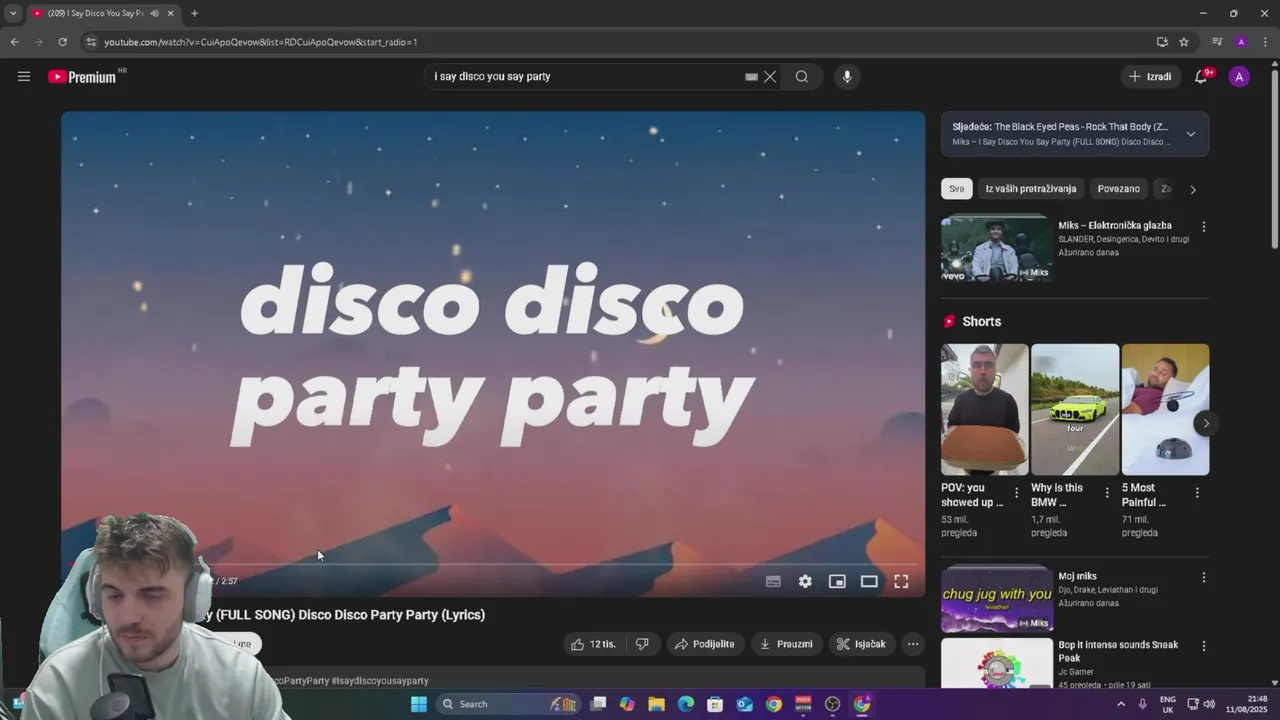
Task: Show next Shorts with the arrow
Action: pos(1206,423)
